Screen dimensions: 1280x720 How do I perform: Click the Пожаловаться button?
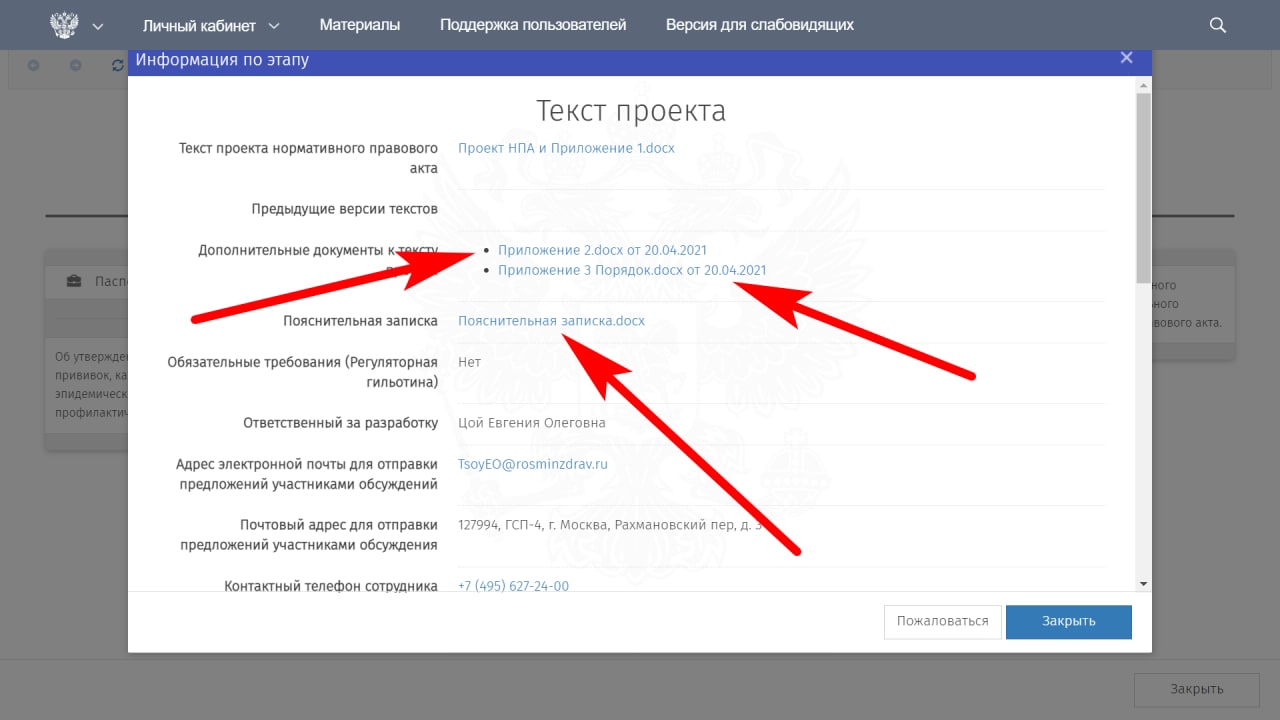pyautogui.click(x=942, y=621)
